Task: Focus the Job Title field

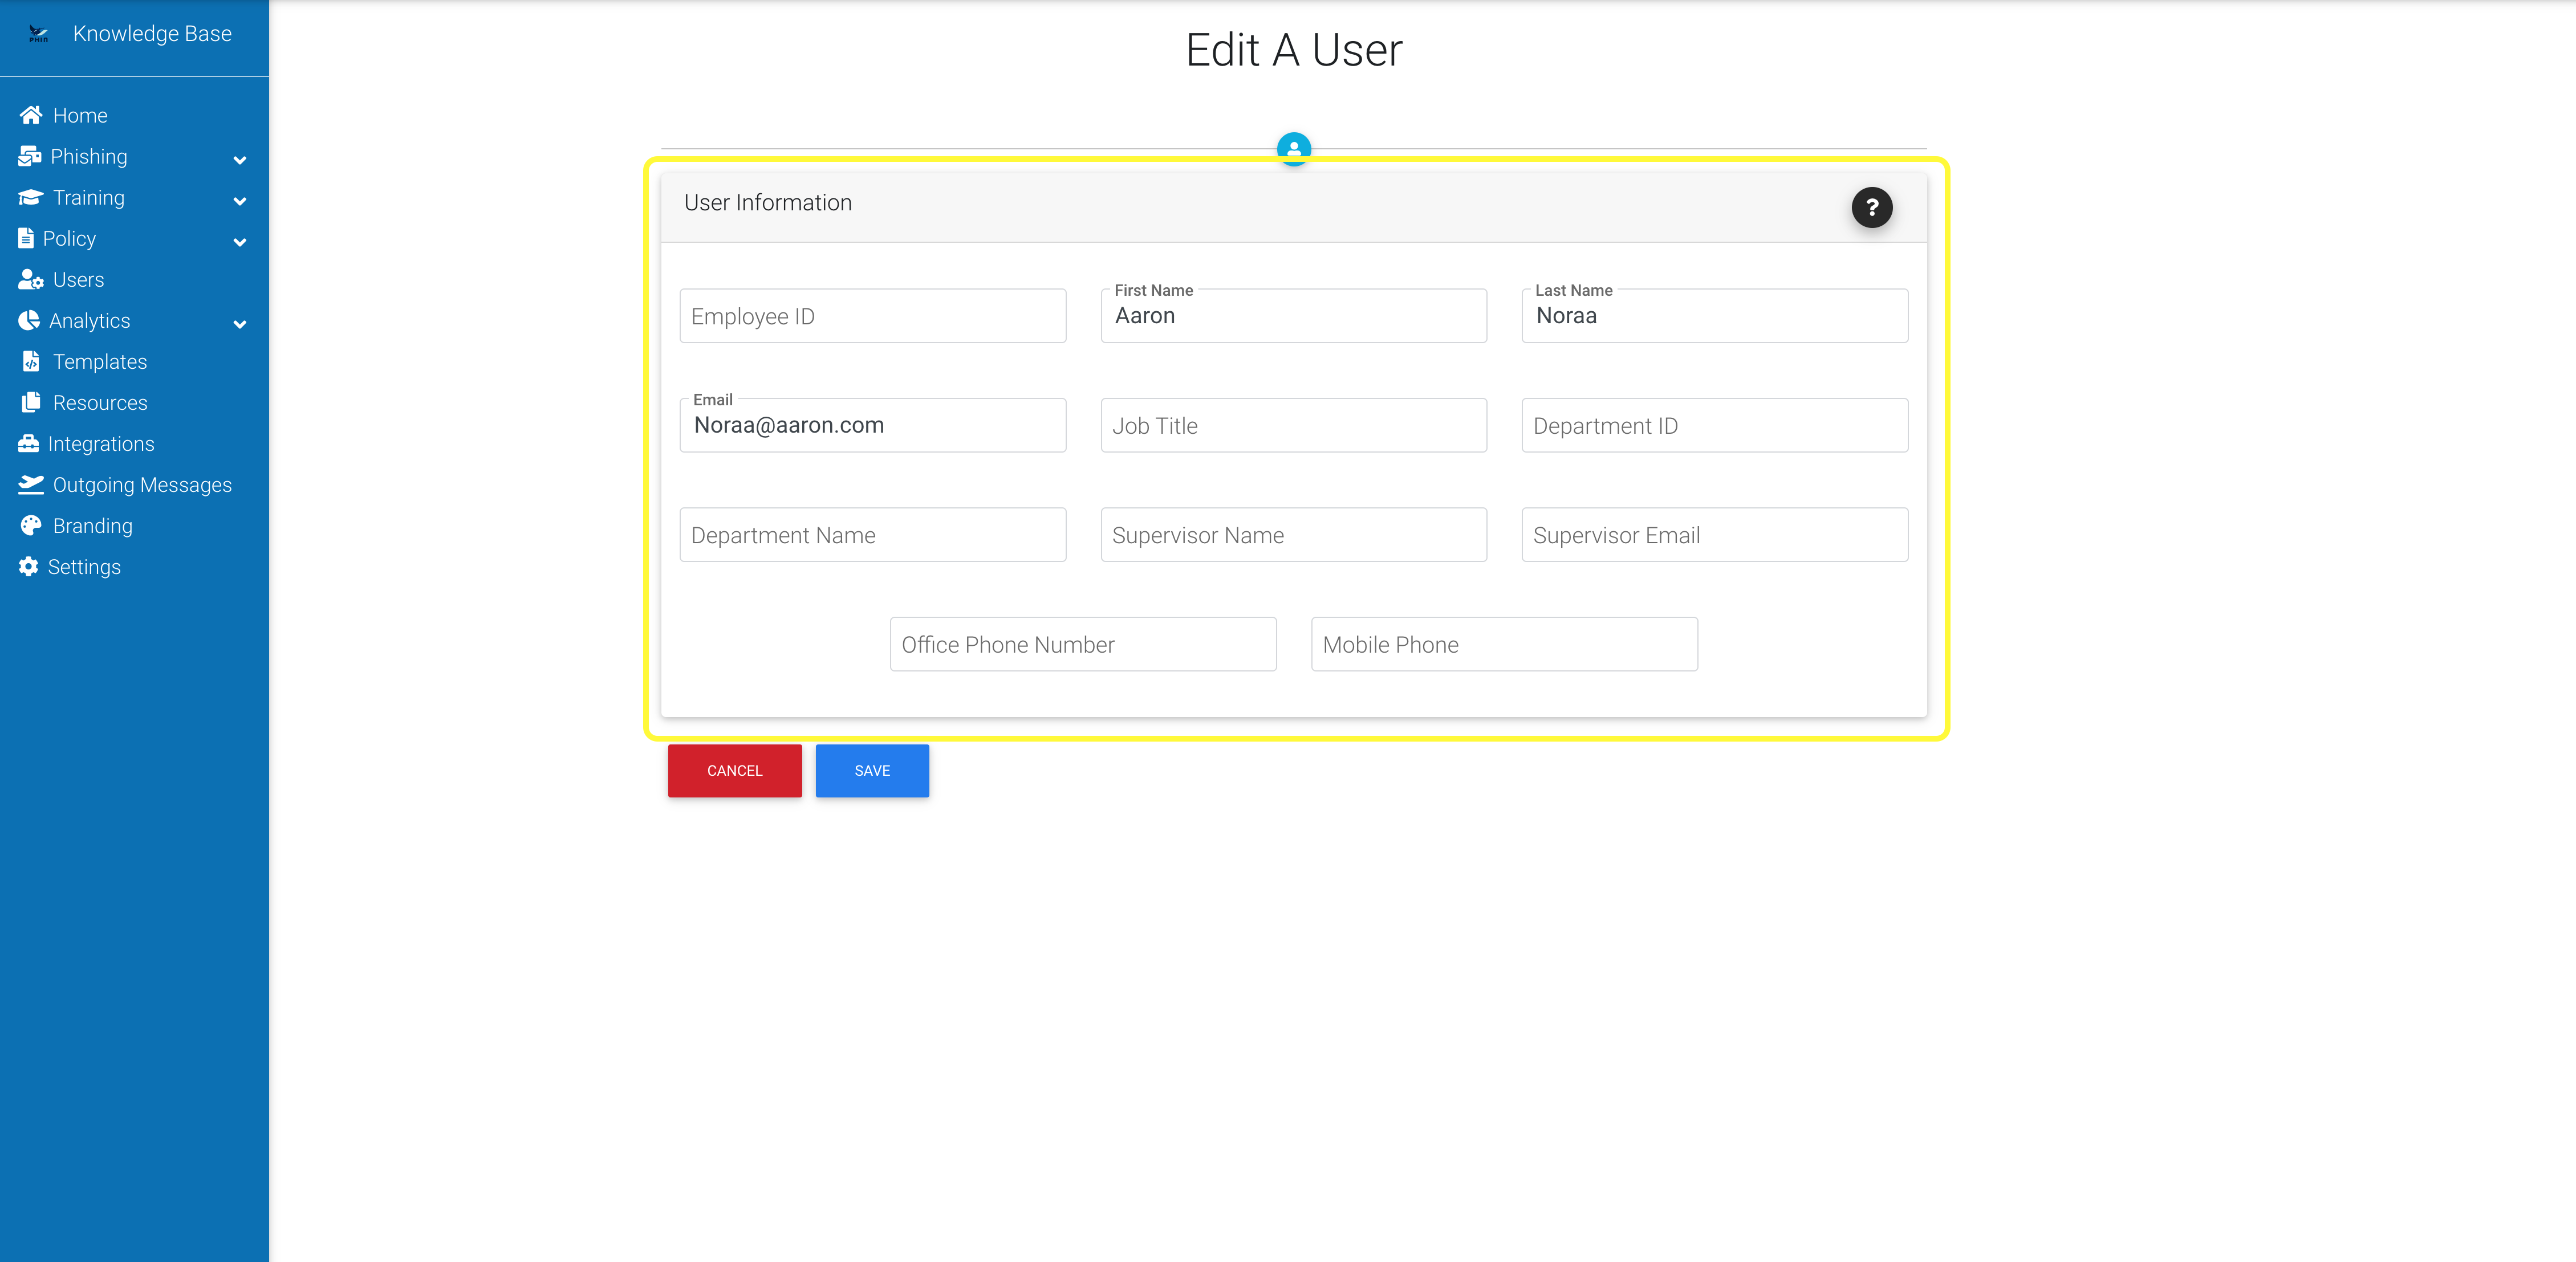Action: [x=1293, y=425]
